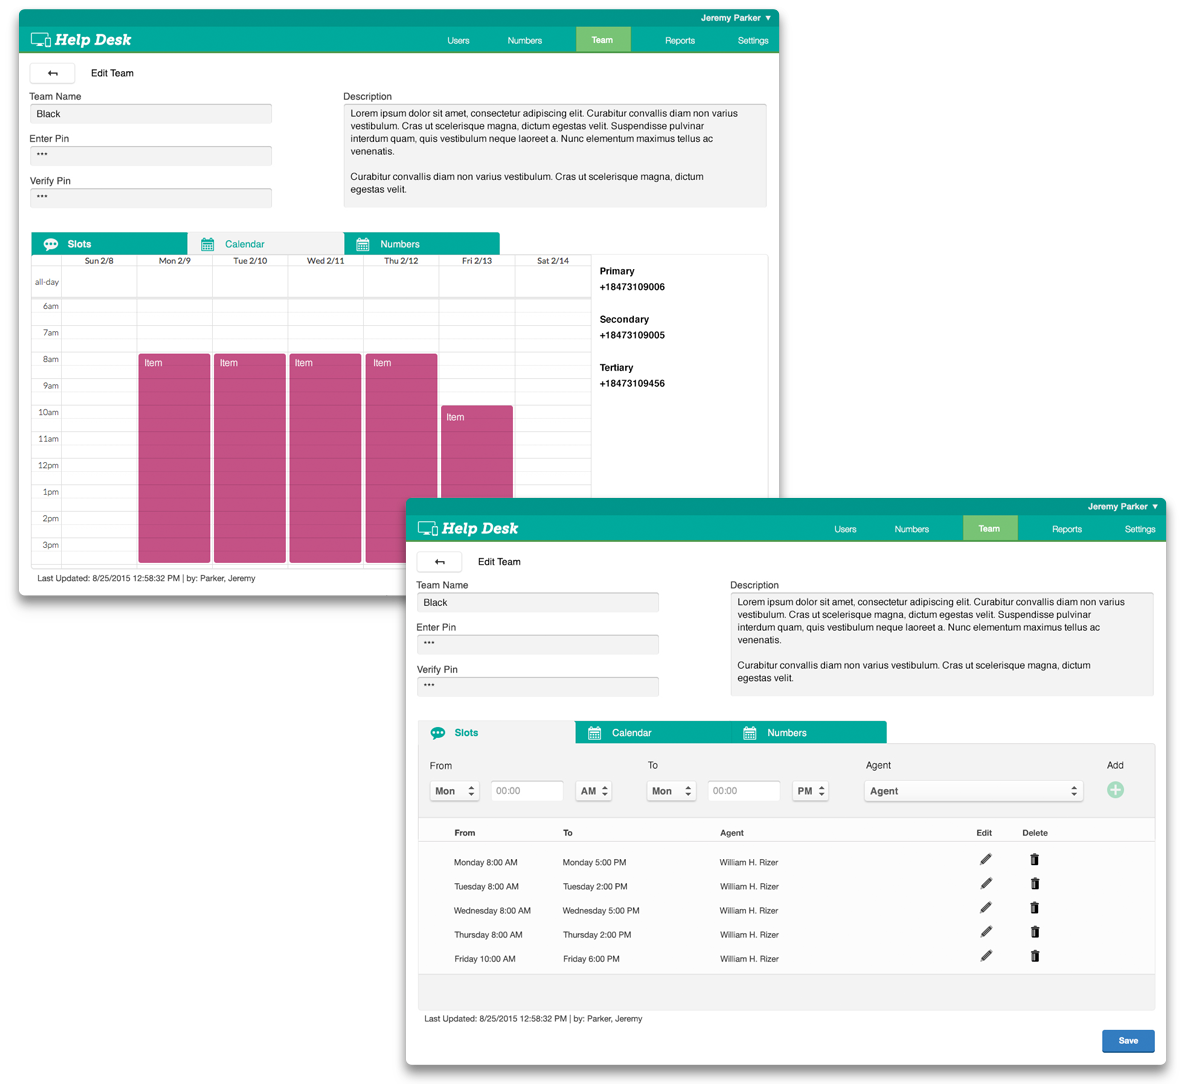This screenshot has height=1084, width=1188.
Task: Open Calendar tab above the slots form
Action: tap(653, 733)
